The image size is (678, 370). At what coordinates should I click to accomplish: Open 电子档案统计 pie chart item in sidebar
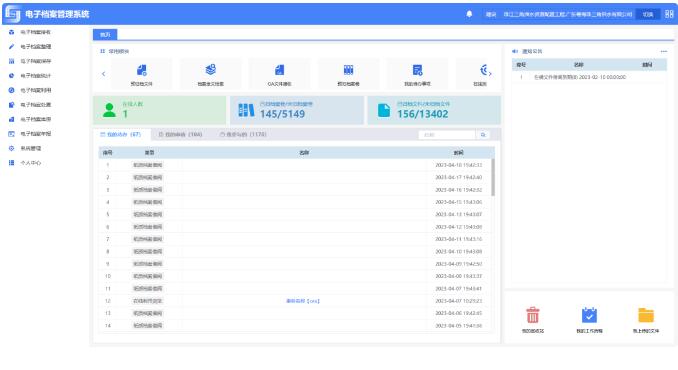(30, 76)
